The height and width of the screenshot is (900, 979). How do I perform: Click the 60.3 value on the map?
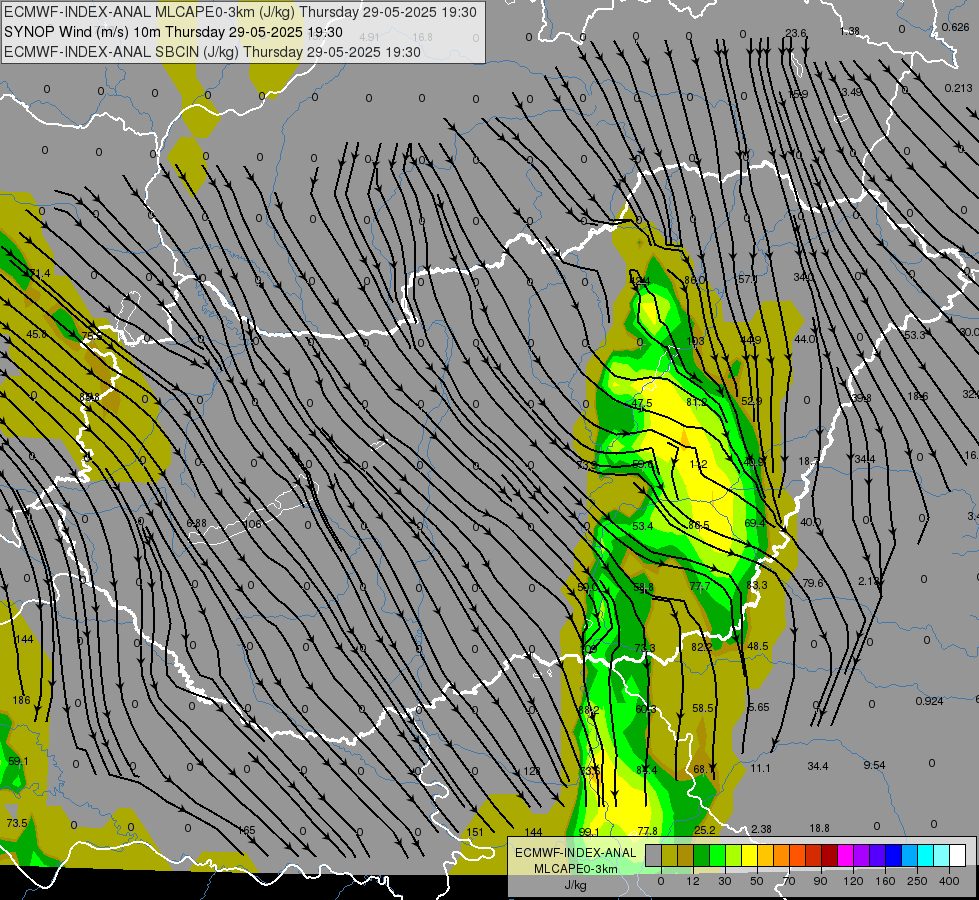click(x=646, y=709)
